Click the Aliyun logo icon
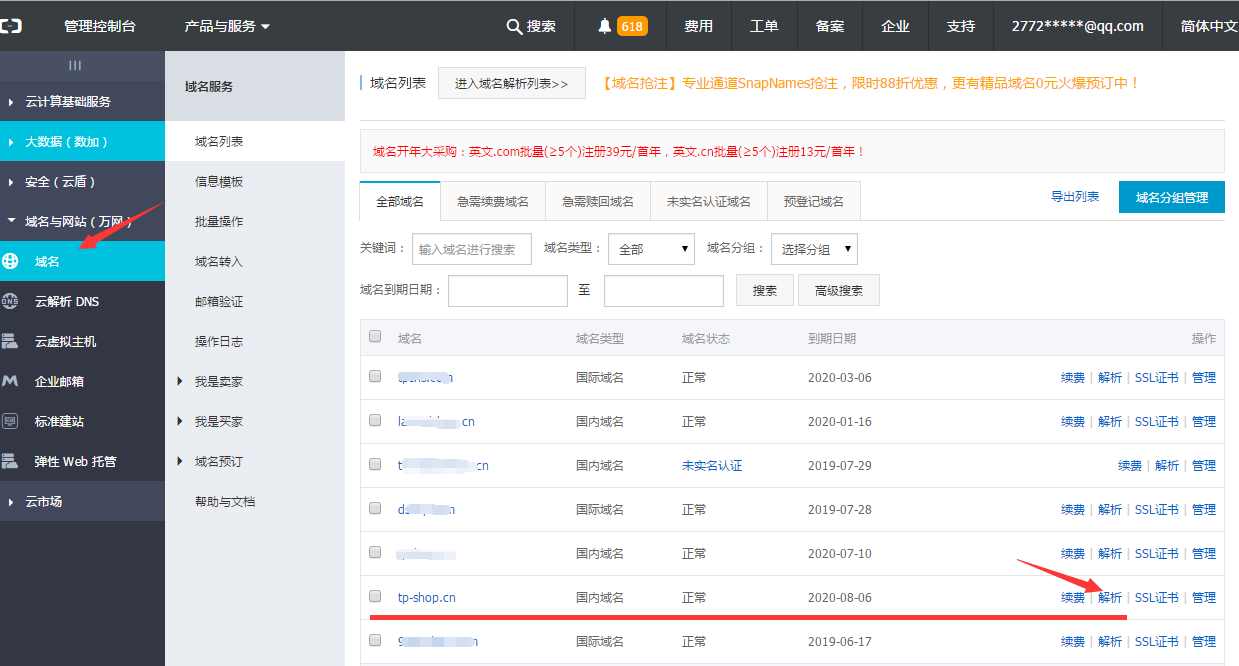The width and height of the screenshot is (1239, 666). pyautogui.click(x=11, y=26)
